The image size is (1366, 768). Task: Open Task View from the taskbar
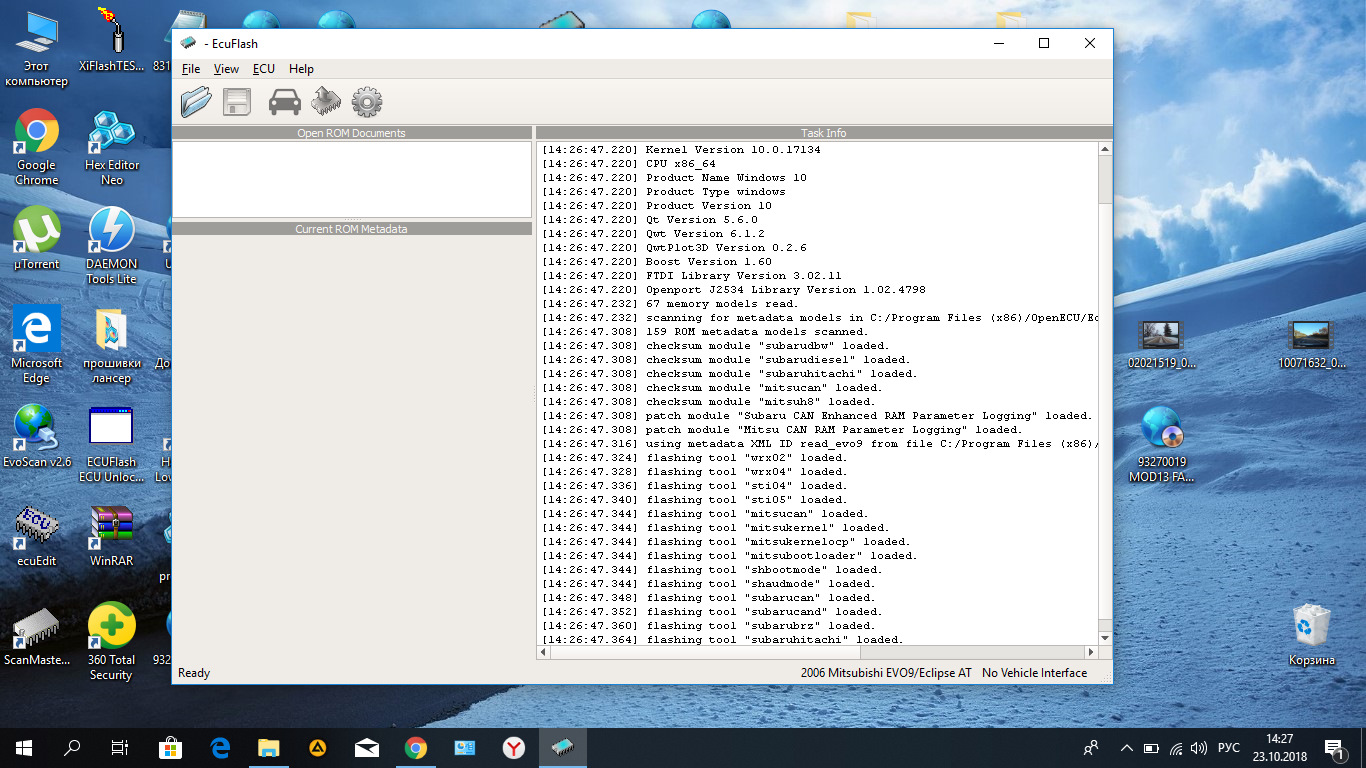point(120,748)
